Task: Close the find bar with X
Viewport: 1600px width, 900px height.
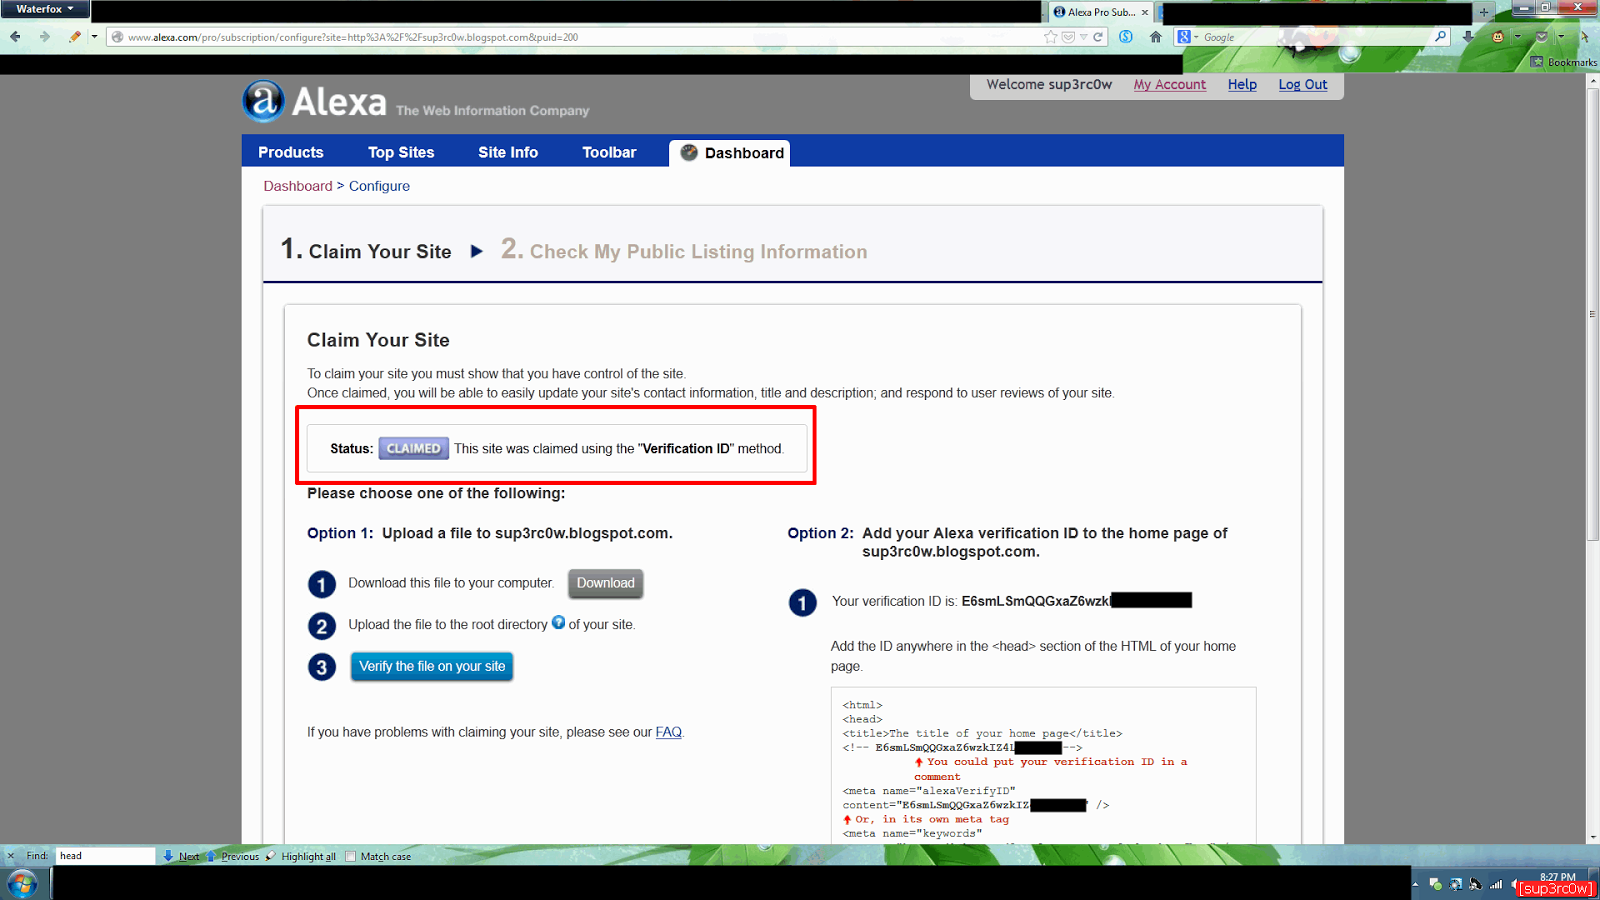Action: [x=11, y=856]
